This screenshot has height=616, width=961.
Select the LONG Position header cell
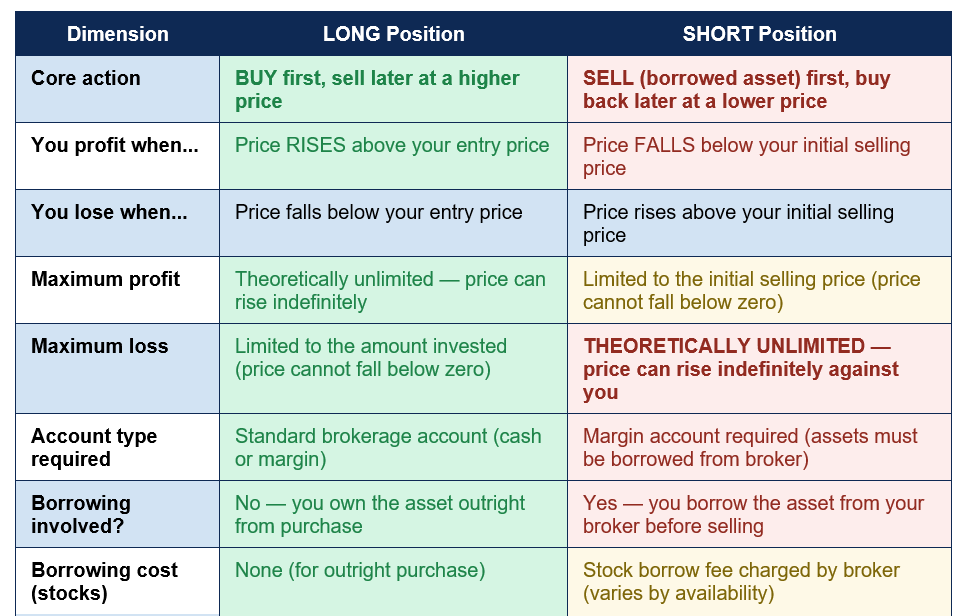click(x=393, y=34)
